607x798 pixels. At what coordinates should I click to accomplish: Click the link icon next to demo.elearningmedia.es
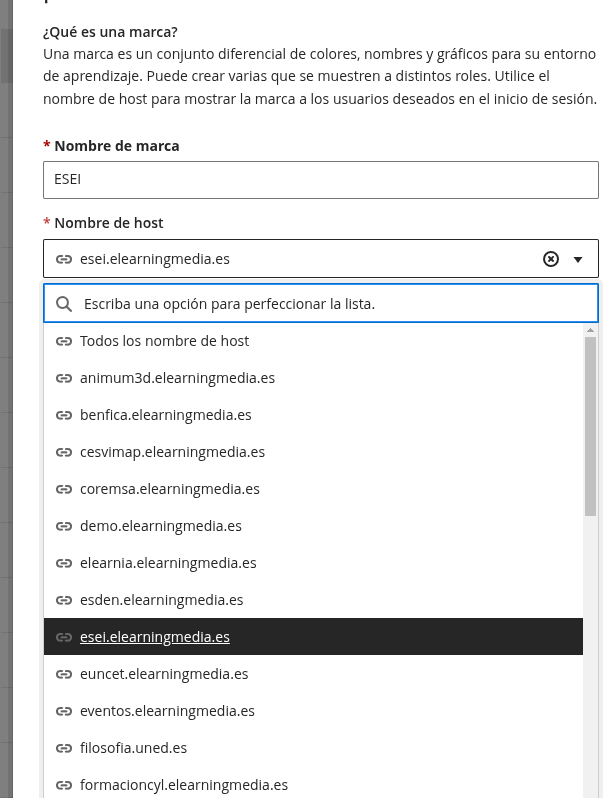tap(64, 526)
